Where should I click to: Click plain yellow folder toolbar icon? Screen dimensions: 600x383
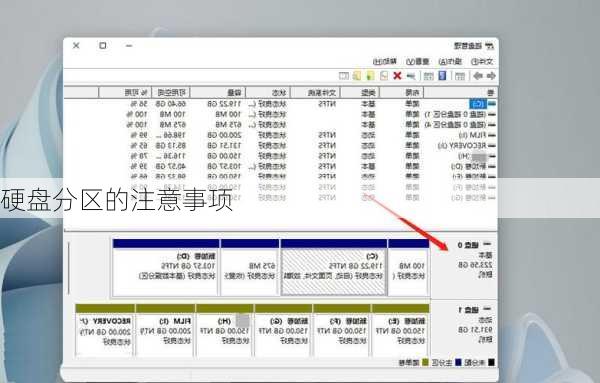point(357,75)
